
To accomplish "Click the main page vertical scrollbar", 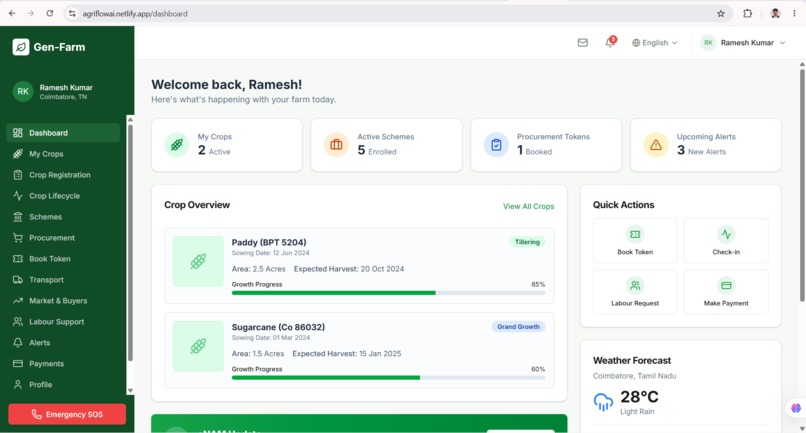I will (x=802, y=185).
